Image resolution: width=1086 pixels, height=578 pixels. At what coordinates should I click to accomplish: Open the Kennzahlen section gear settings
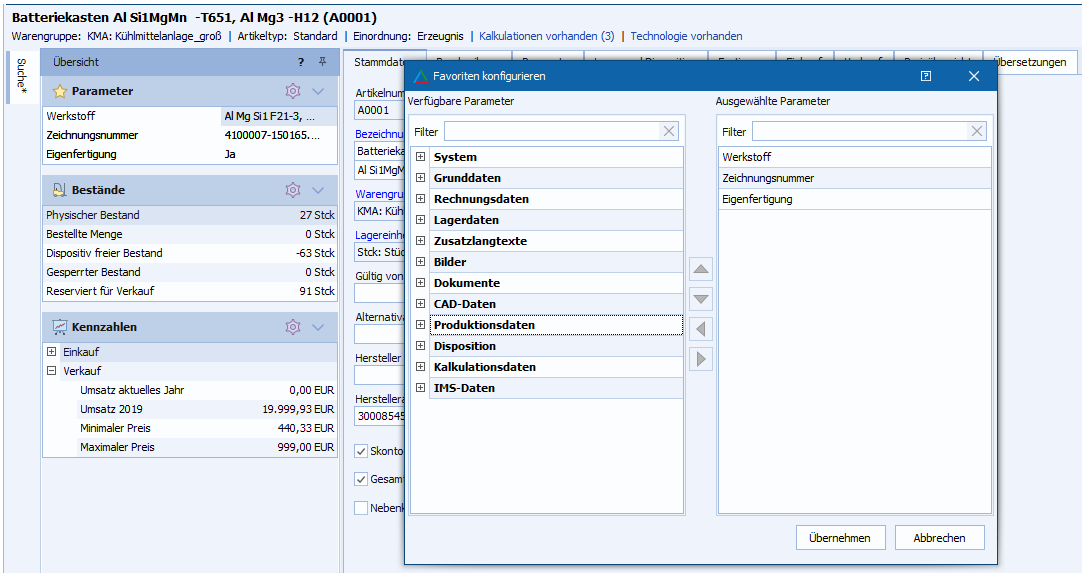pos(293,327)
